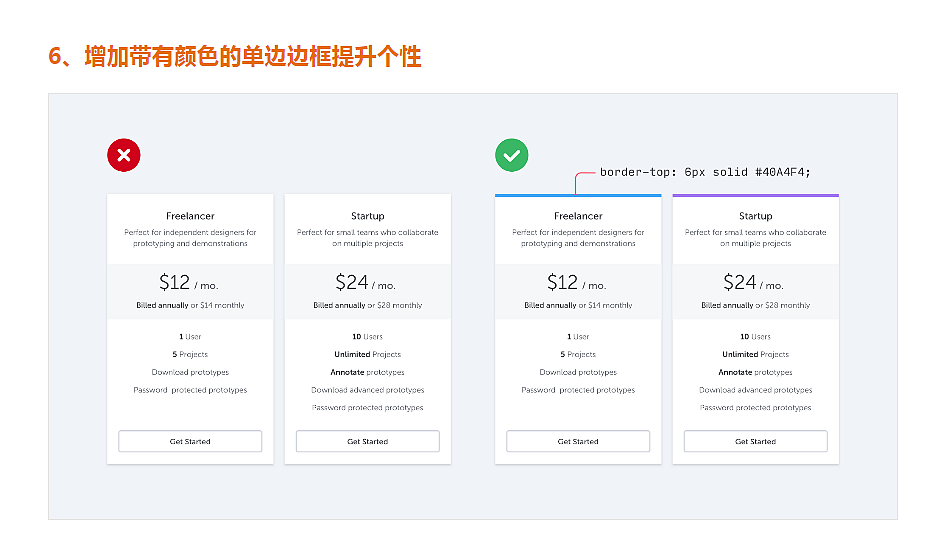Select the purple top border of Startup card
The height and width of the screenshot is (538, 943).
point(755,195)
